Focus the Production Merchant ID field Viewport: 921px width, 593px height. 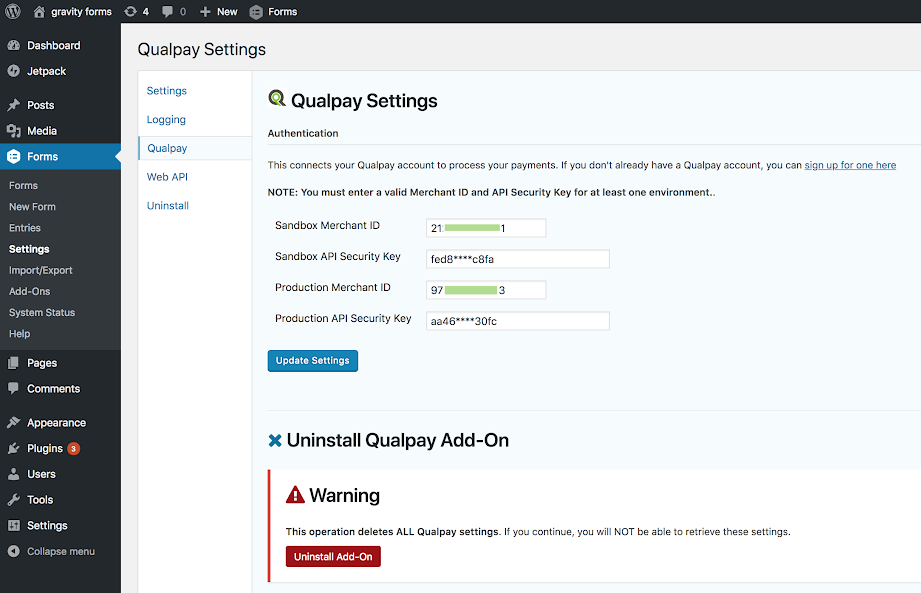pyautogui.click(x=486, y=290)
